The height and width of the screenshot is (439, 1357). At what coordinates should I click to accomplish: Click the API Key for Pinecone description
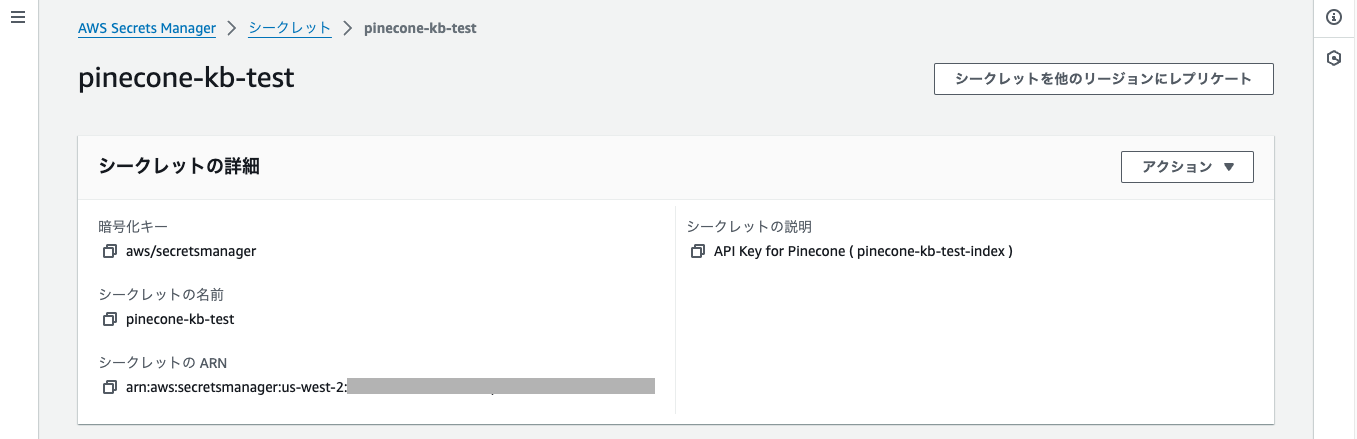[863, 252]
